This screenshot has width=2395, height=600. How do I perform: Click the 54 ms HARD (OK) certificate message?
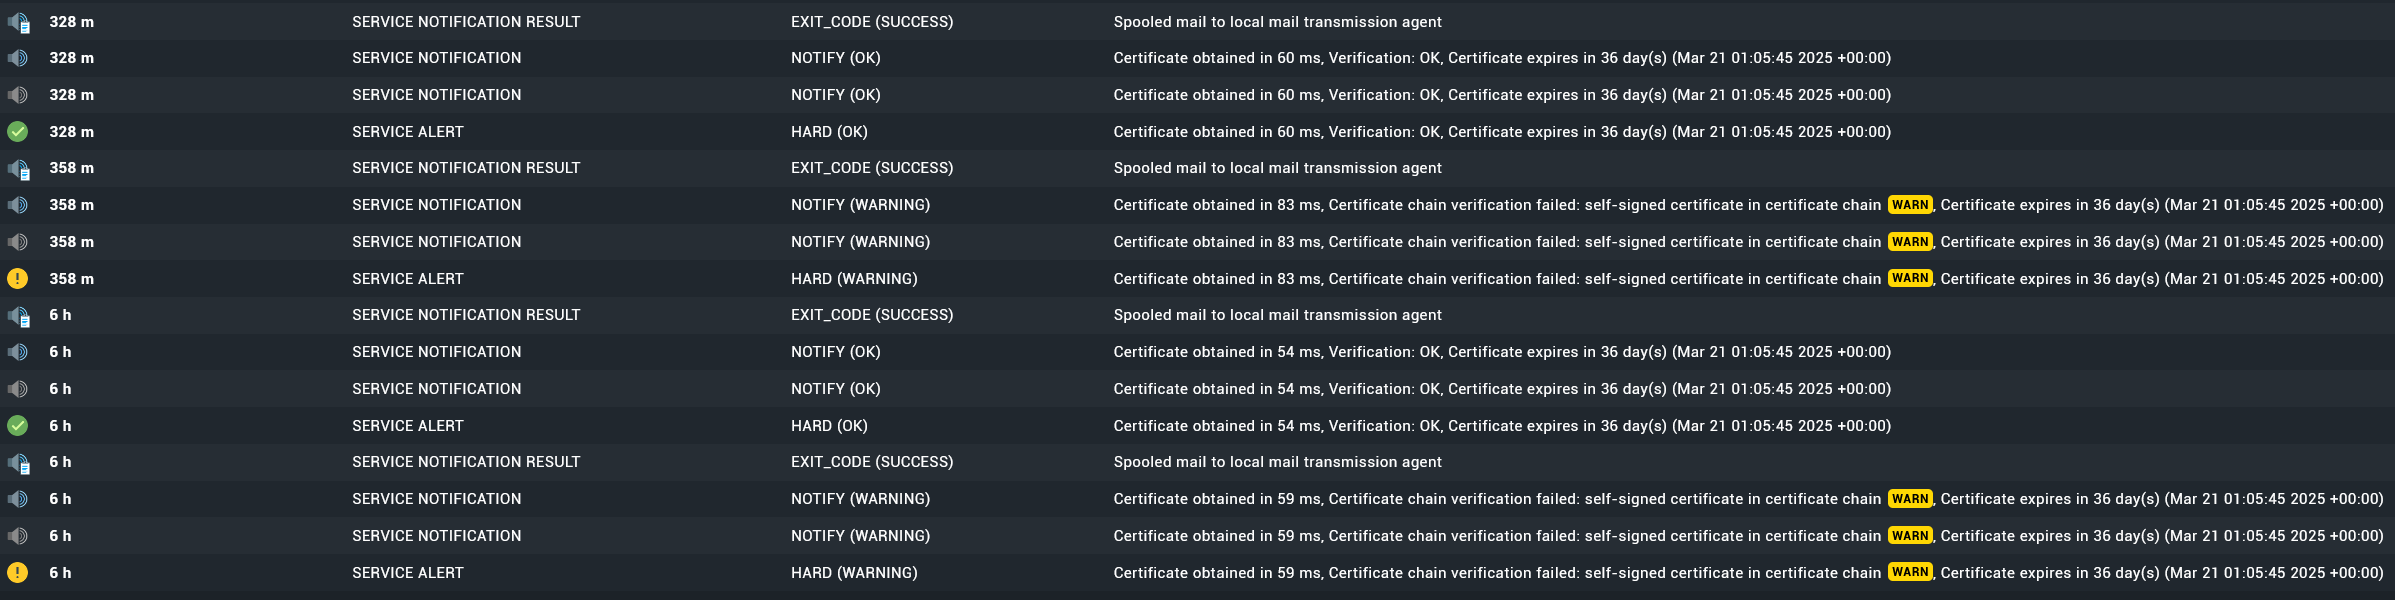click(1501, 426)
